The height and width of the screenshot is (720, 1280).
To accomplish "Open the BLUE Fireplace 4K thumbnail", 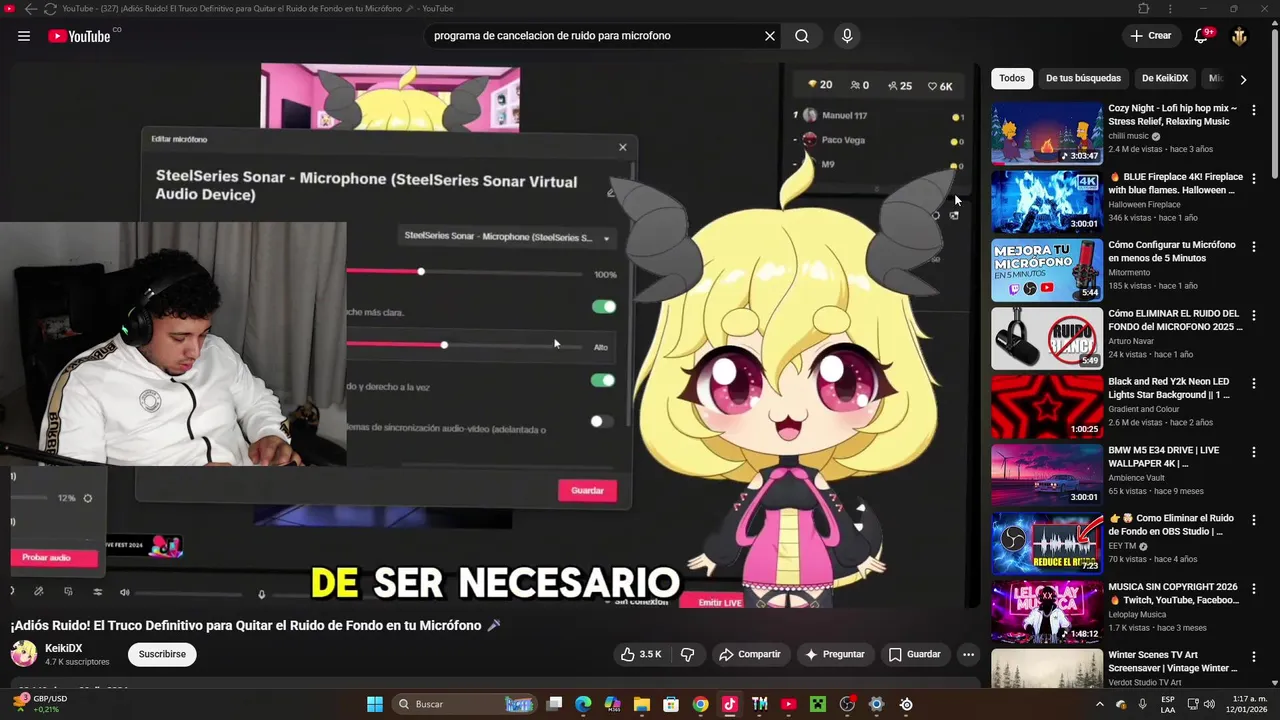I will pos(1047,201).
